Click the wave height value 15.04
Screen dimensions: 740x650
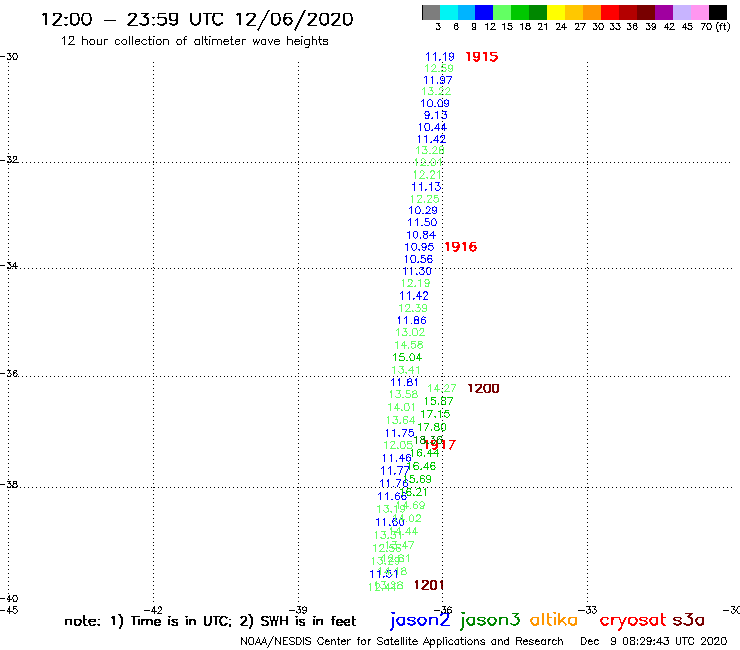pyautogui.click(x=407, y=357)
